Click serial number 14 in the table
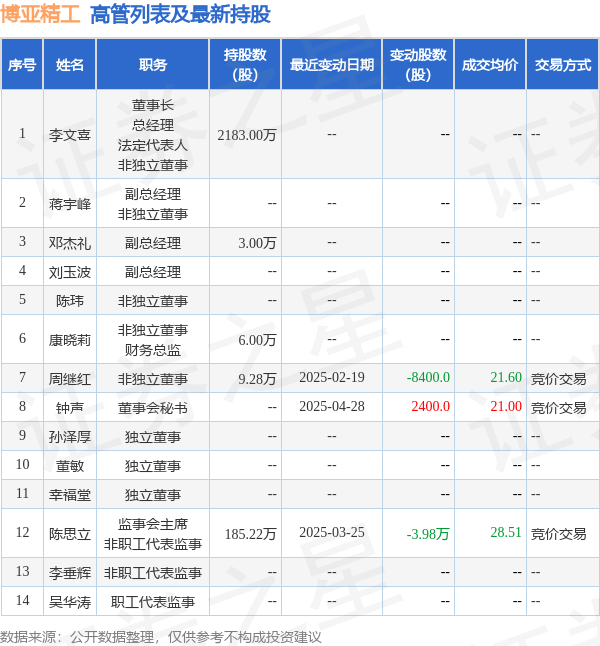The image size is (600, 646). pos(22,600)
